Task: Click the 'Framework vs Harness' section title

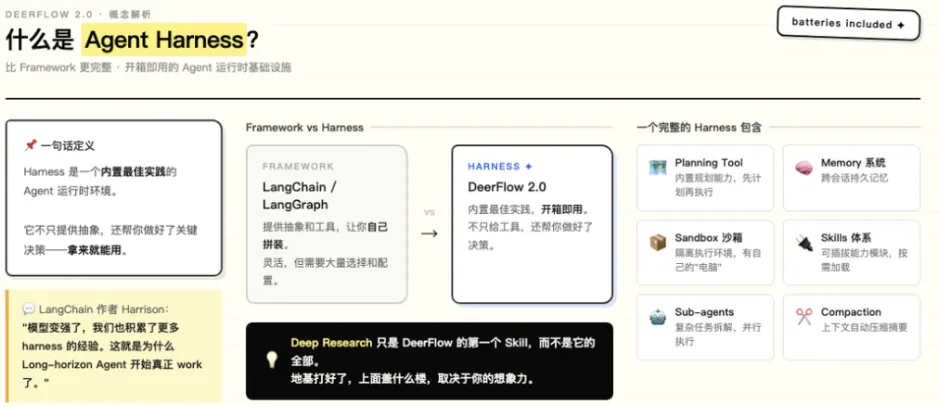Action: 305,127
